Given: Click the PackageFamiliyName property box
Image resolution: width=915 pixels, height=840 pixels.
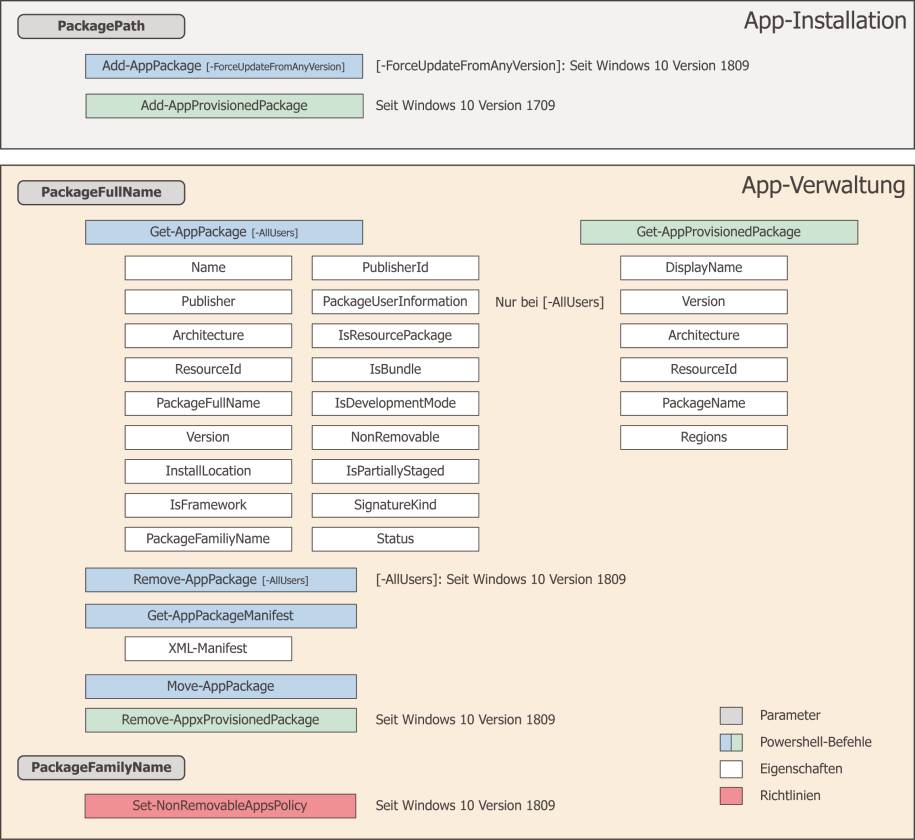Looking at the screenshot, I should click(208, 538).
